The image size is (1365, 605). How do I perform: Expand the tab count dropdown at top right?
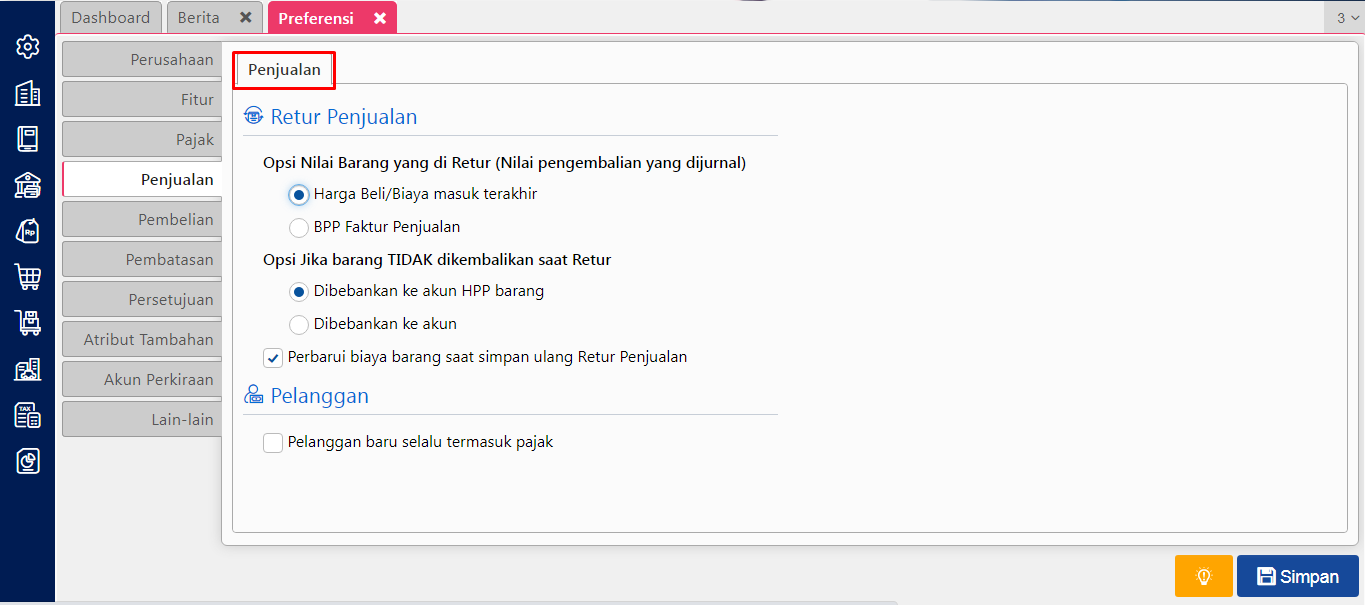pyautogui.click(x=1346, y=17)
